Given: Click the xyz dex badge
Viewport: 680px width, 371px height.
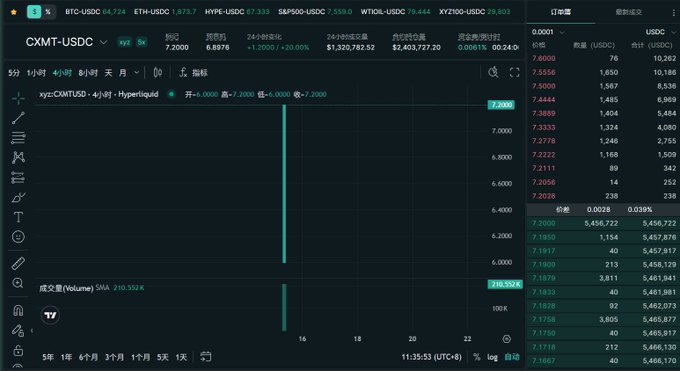Looking at the screenshot, I should pyautogui.click(x=125, y=42).
